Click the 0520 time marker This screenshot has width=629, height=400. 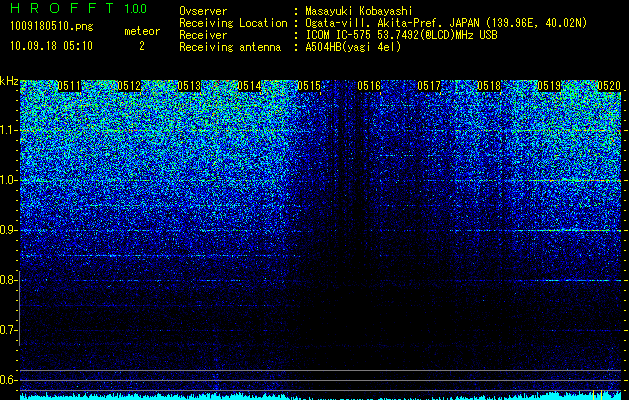[609, 86]
